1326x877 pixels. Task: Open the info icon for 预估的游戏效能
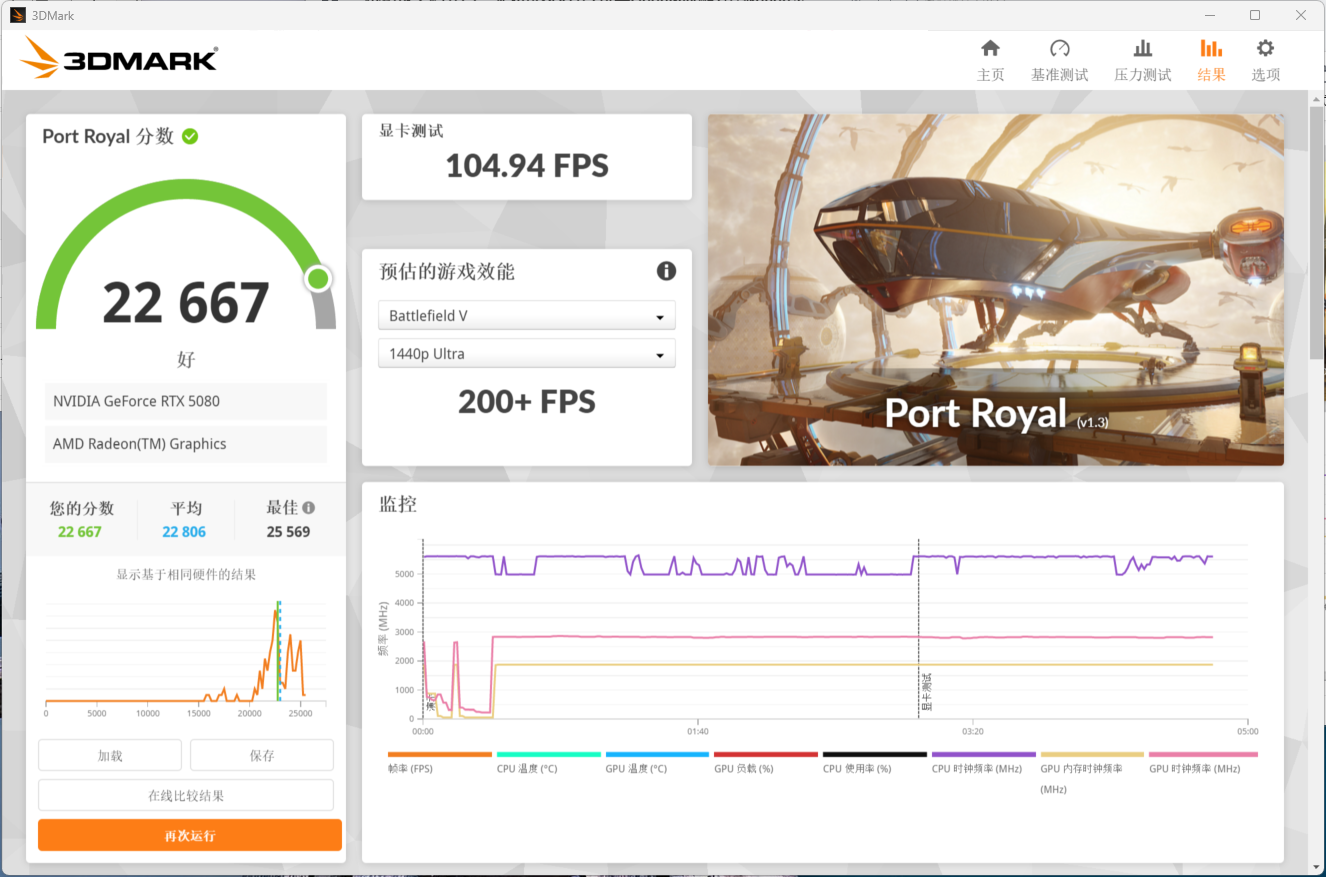666,271
